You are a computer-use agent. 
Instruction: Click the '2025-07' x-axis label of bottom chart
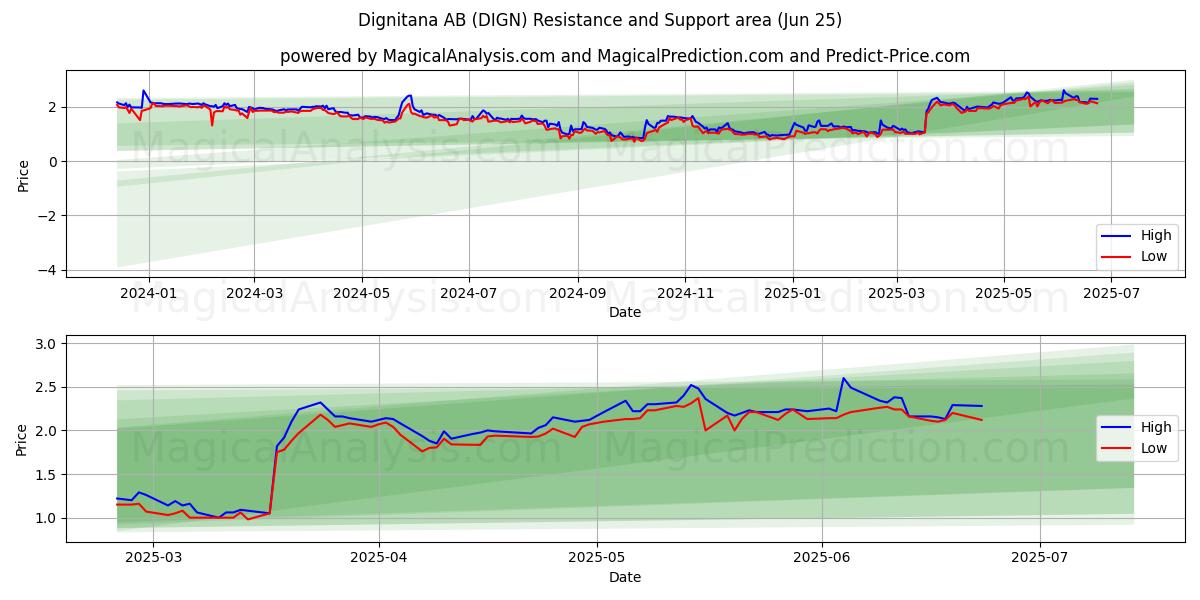point(1040,559)
